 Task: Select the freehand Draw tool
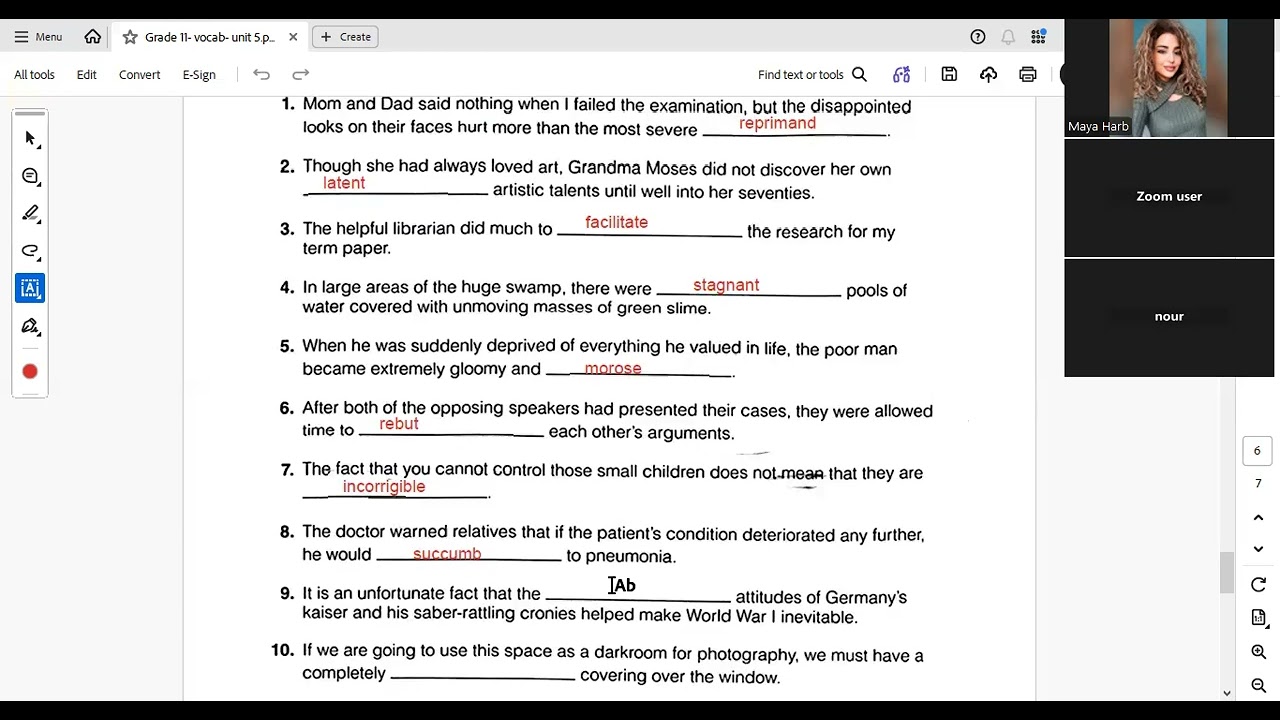tap(30, 251)
